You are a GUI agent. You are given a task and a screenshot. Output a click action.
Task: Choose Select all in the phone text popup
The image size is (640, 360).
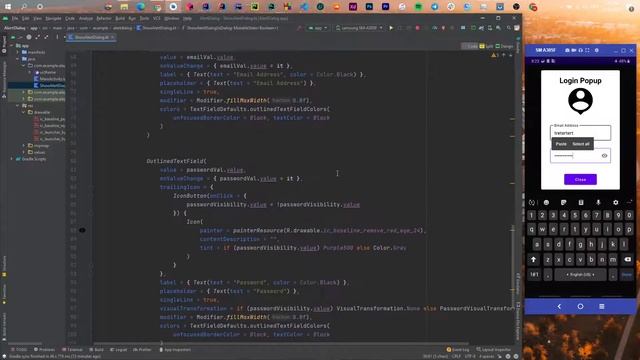[x=580, y=144]
